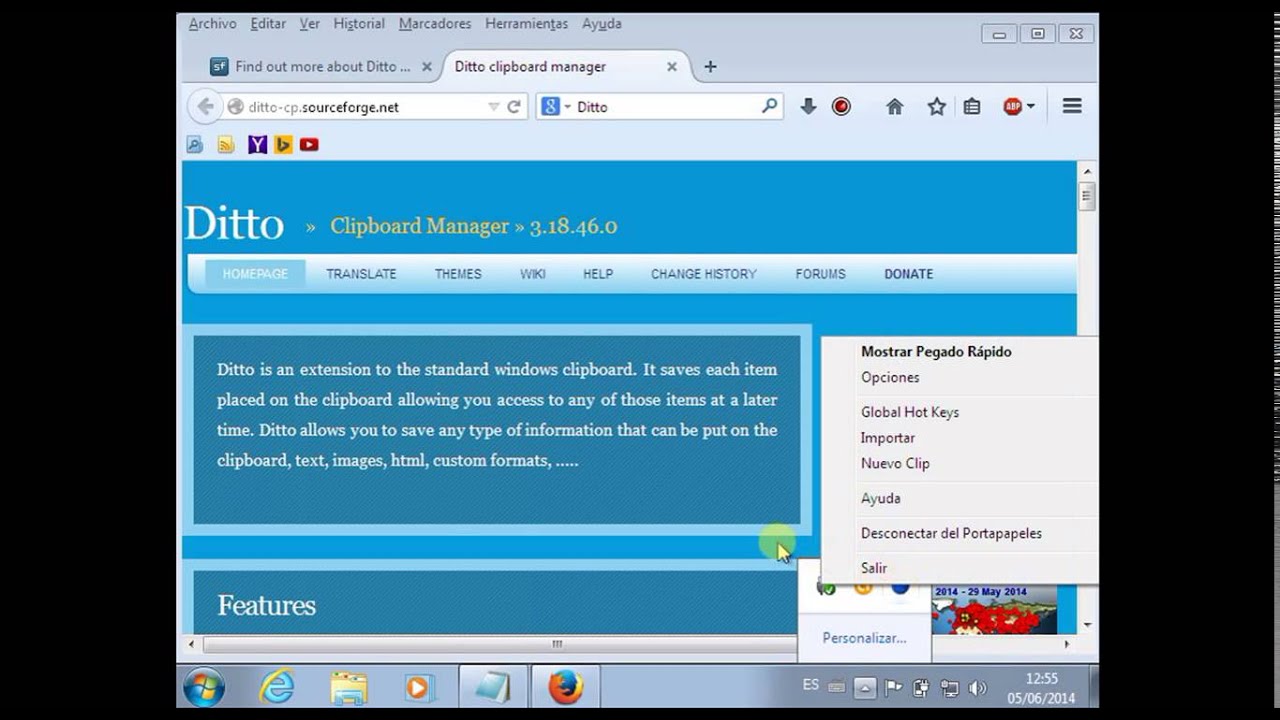The height and width of the screenshot is (720, 1280).
Task: Open Windows Media Player taskbar icon
Action: pos(419,687)
